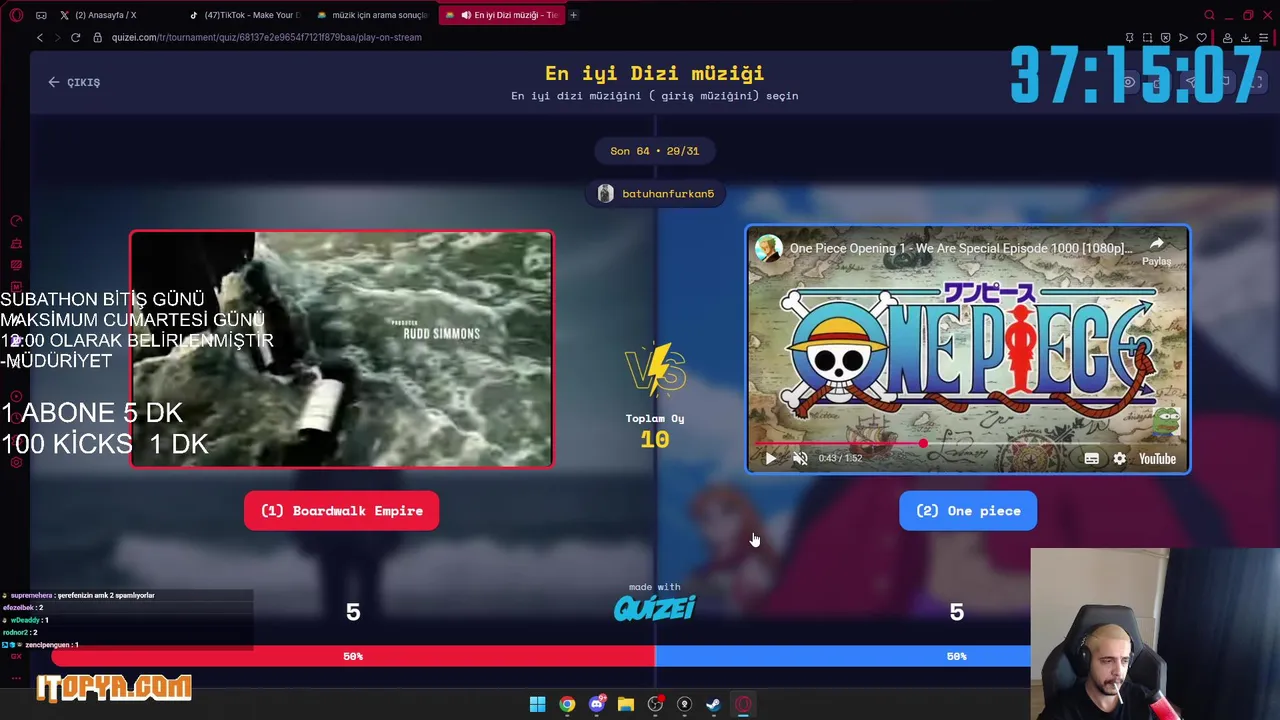
Task: Click the ÇIKIŞ exit link
Action: coord(74,82)
